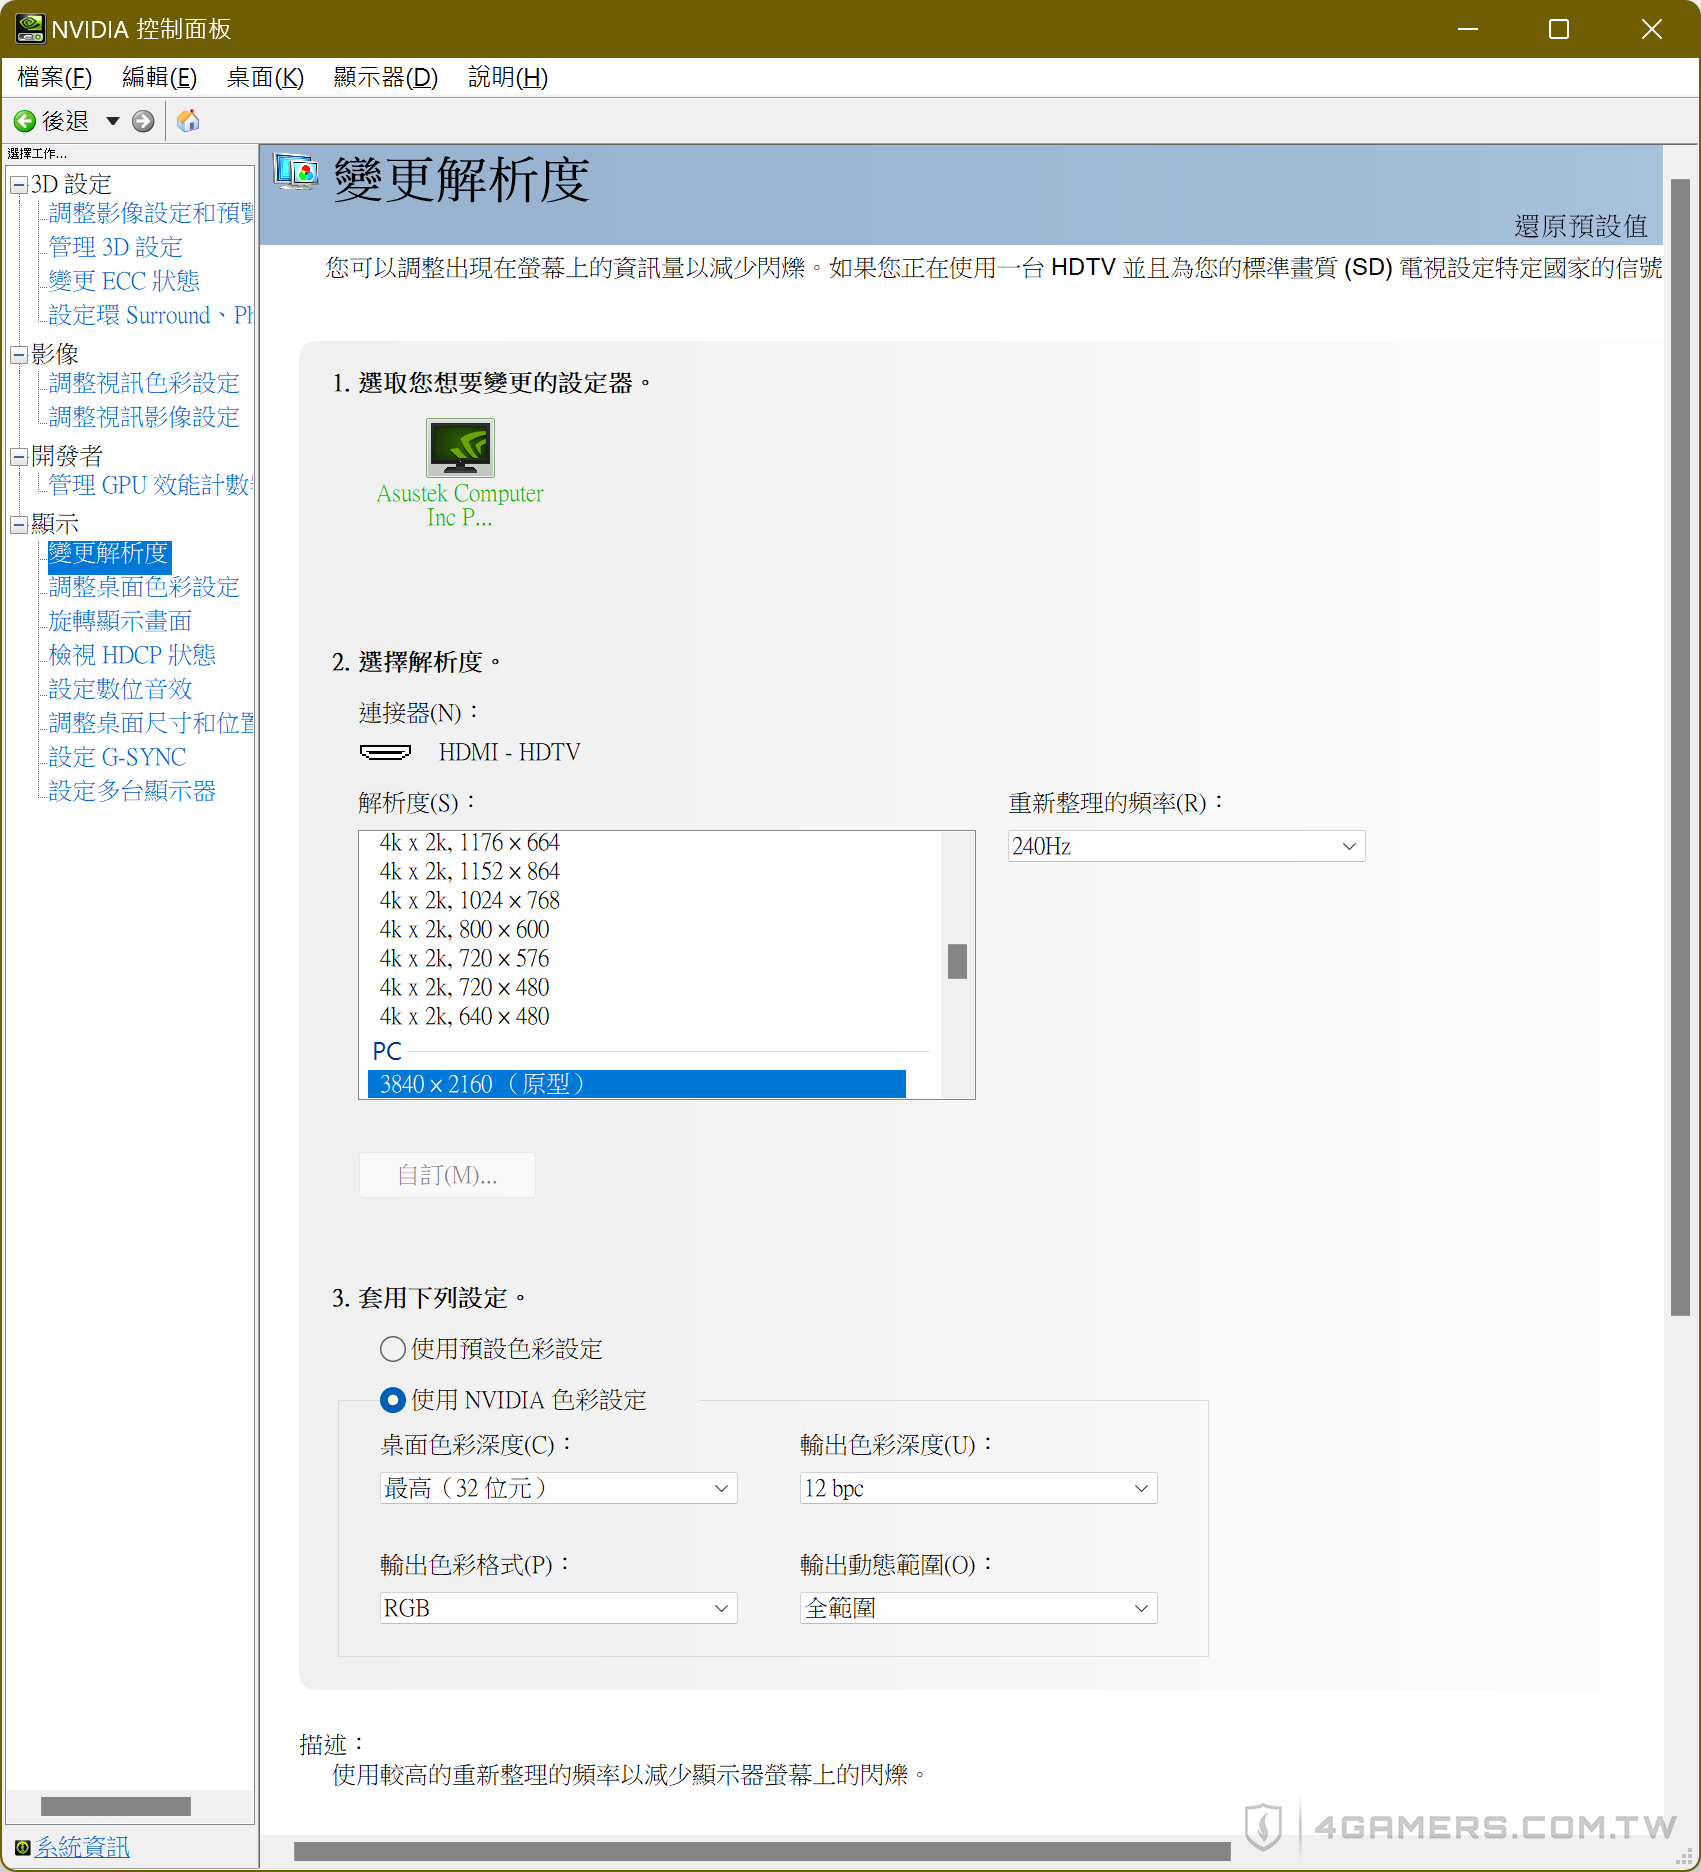Open 調整影像設定和預覽 page

click(151, 213)
